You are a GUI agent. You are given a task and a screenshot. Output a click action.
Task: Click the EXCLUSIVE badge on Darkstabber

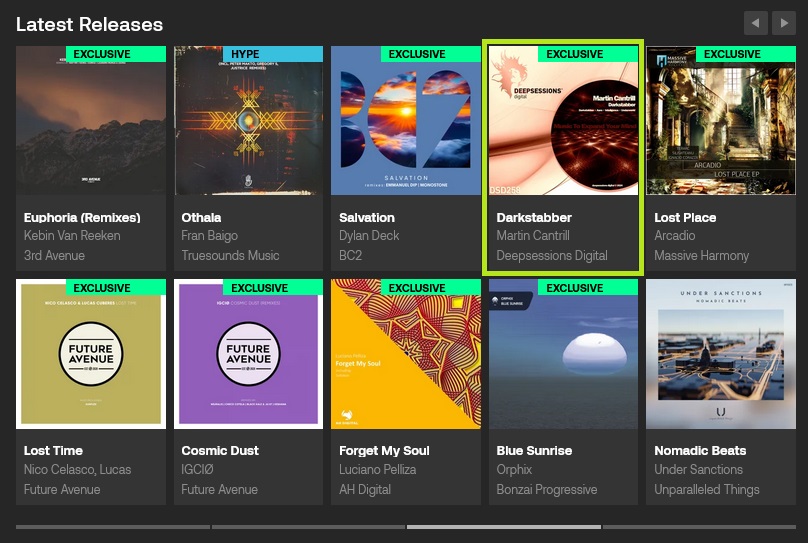(588, 54)
